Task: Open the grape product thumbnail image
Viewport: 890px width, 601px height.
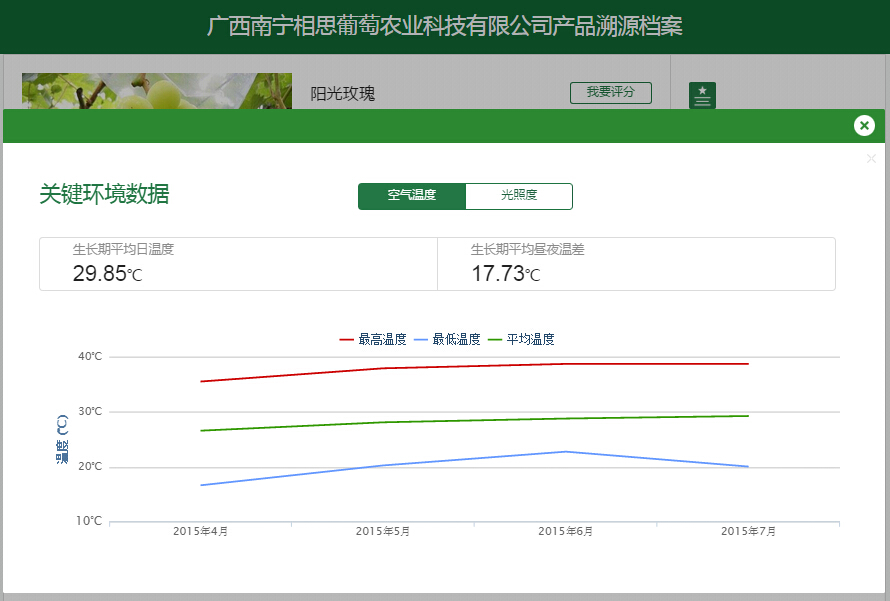Action: coord(156,91)
